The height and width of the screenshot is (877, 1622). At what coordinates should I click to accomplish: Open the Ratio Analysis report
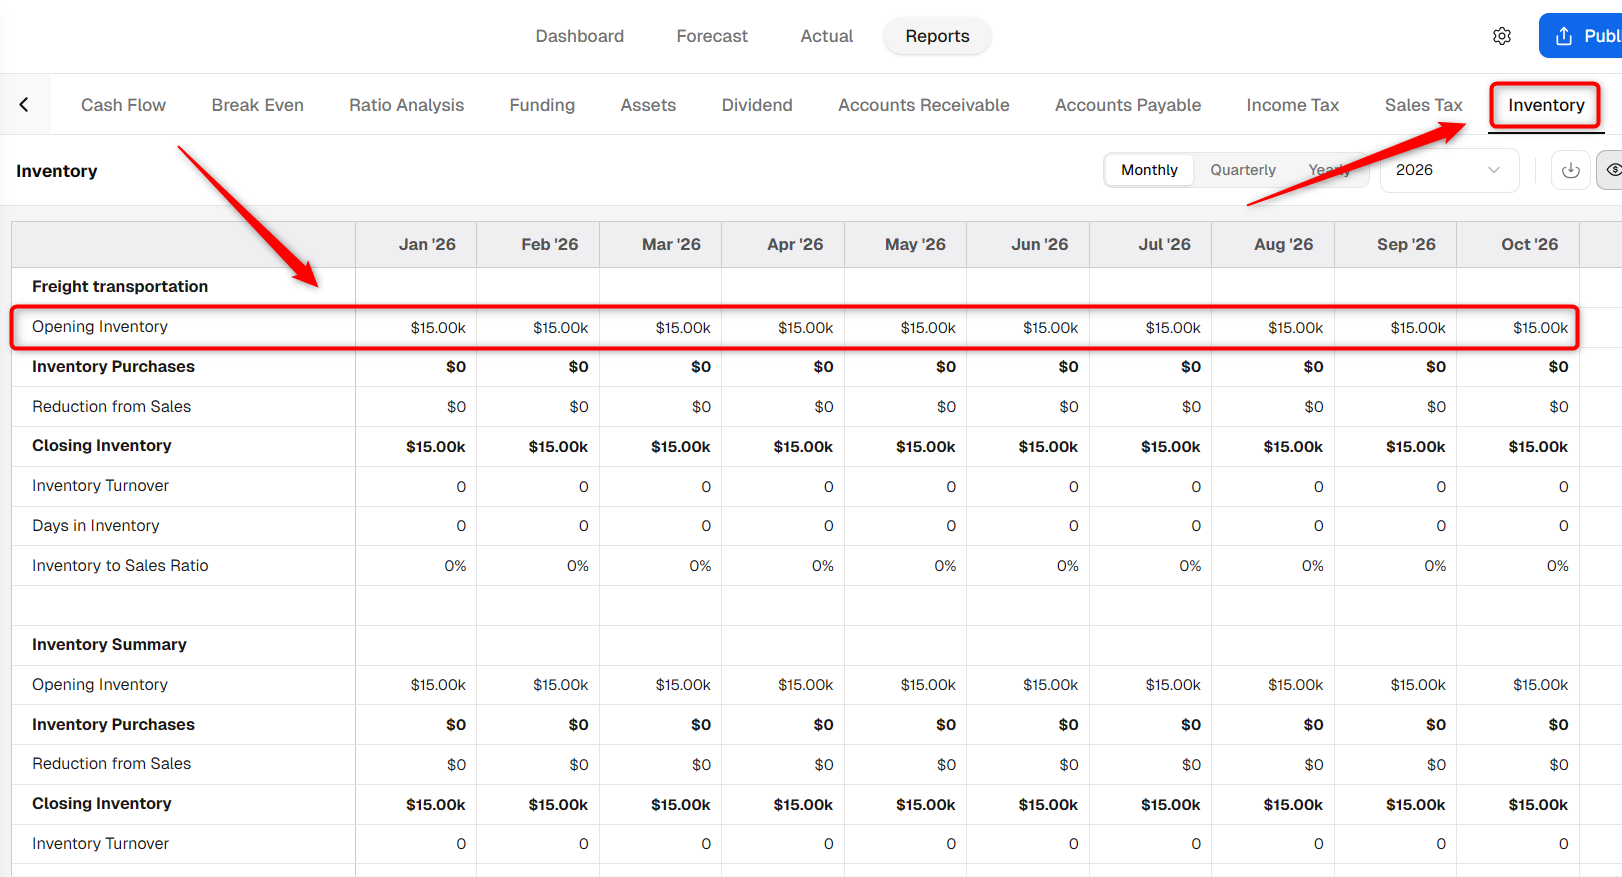tap(406, 105)
